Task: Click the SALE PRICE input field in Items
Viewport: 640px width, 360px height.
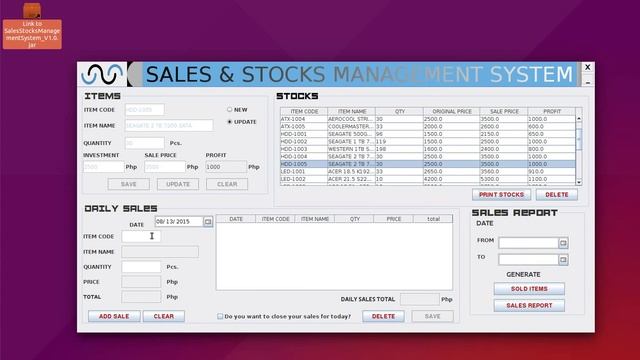Action: coord(165,167)
